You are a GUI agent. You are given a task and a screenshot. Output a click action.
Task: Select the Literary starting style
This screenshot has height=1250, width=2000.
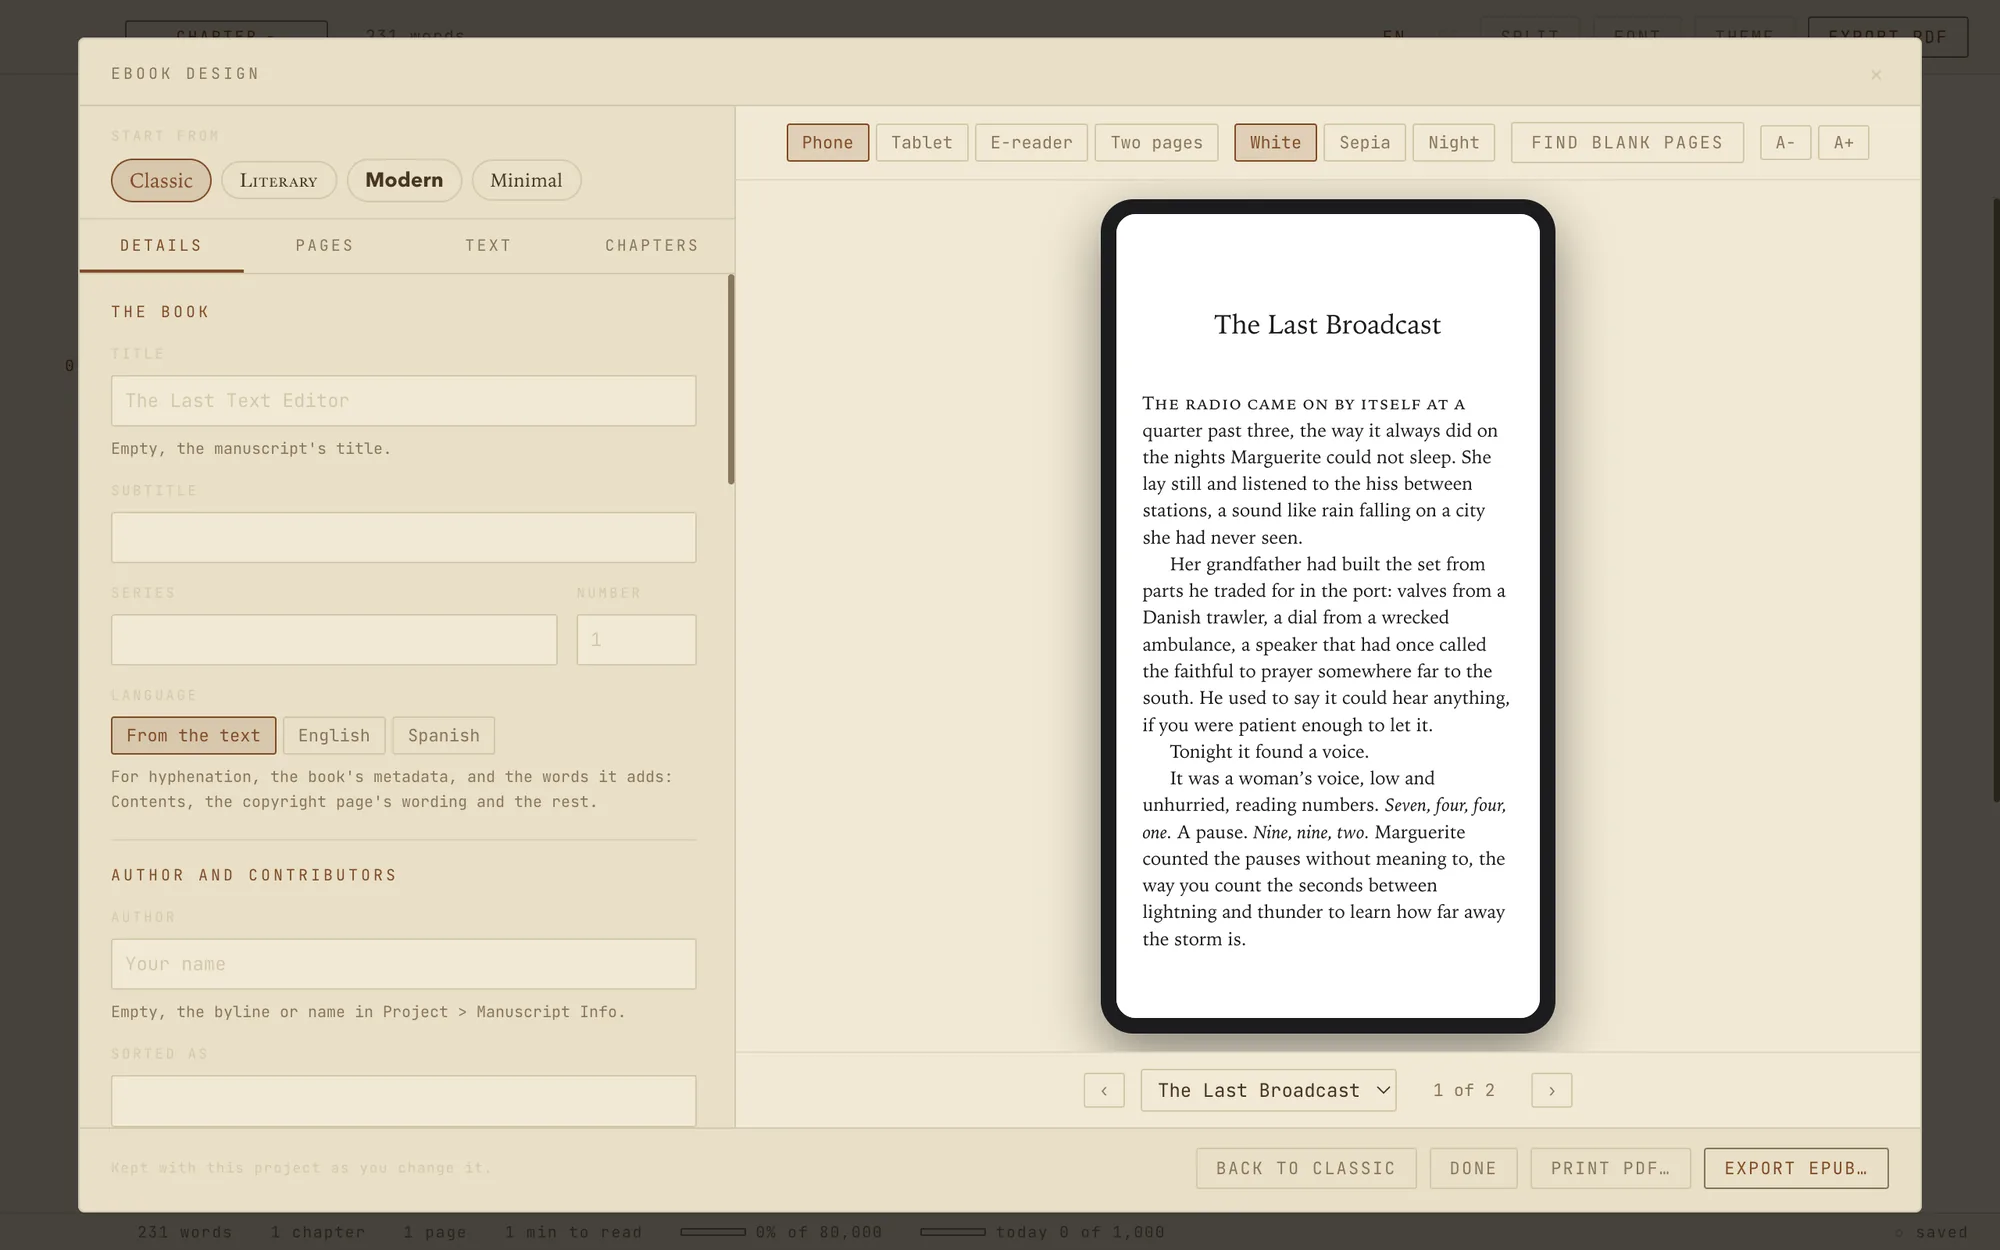coord(278,180)
